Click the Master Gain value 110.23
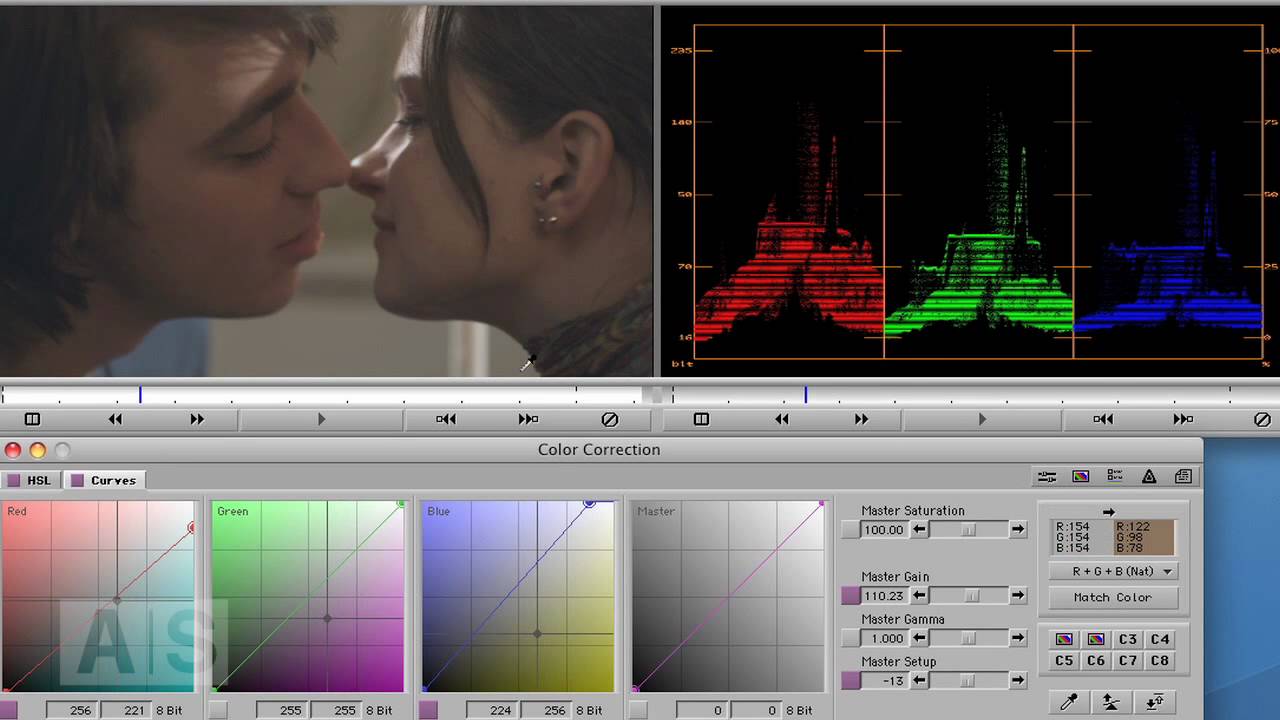 point(884,596)
